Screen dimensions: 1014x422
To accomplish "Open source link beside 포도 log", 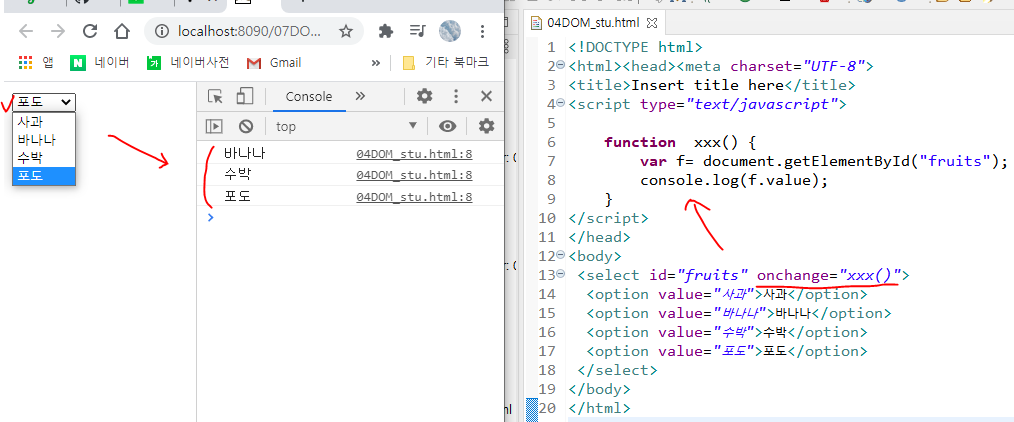I will coord(414,196).
